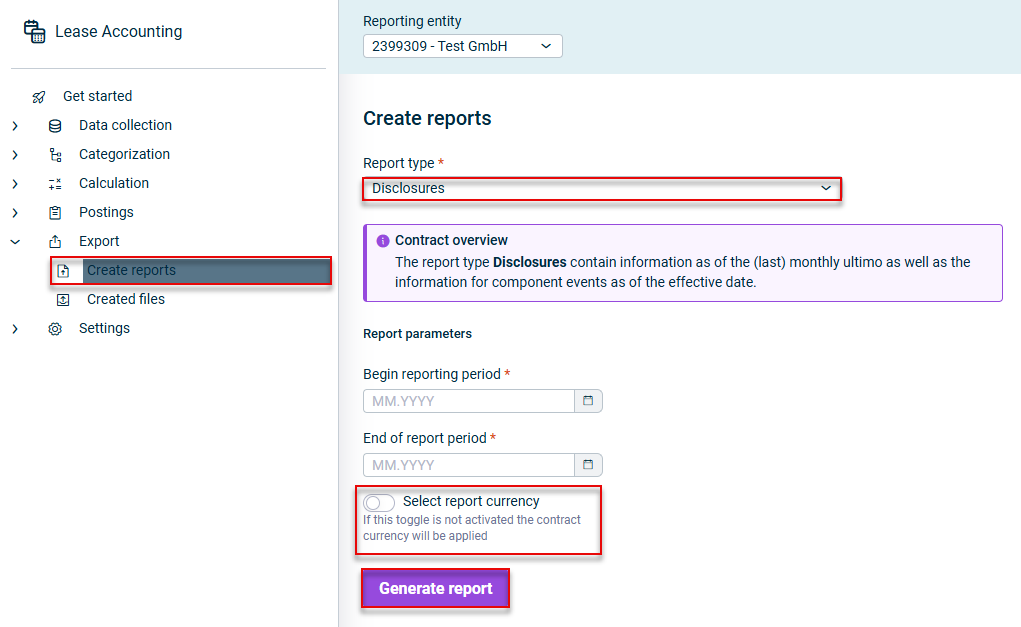
Task: Select the Export share icon
Action: (55, 241)
